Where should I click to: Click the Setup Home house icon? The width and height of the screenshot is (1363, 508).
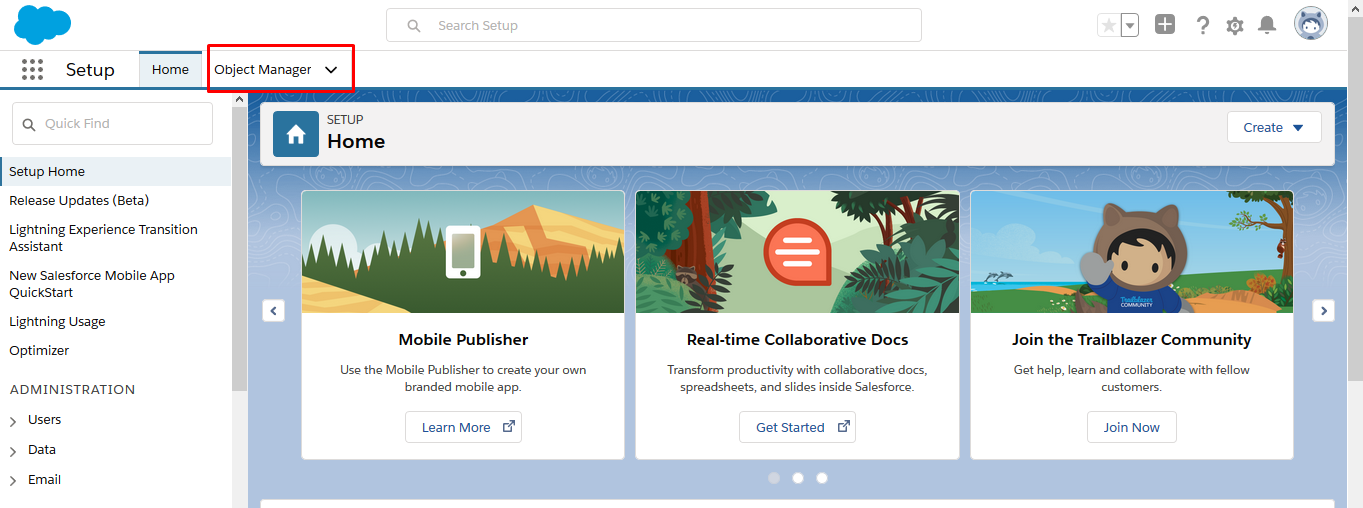tap(296, 134)
